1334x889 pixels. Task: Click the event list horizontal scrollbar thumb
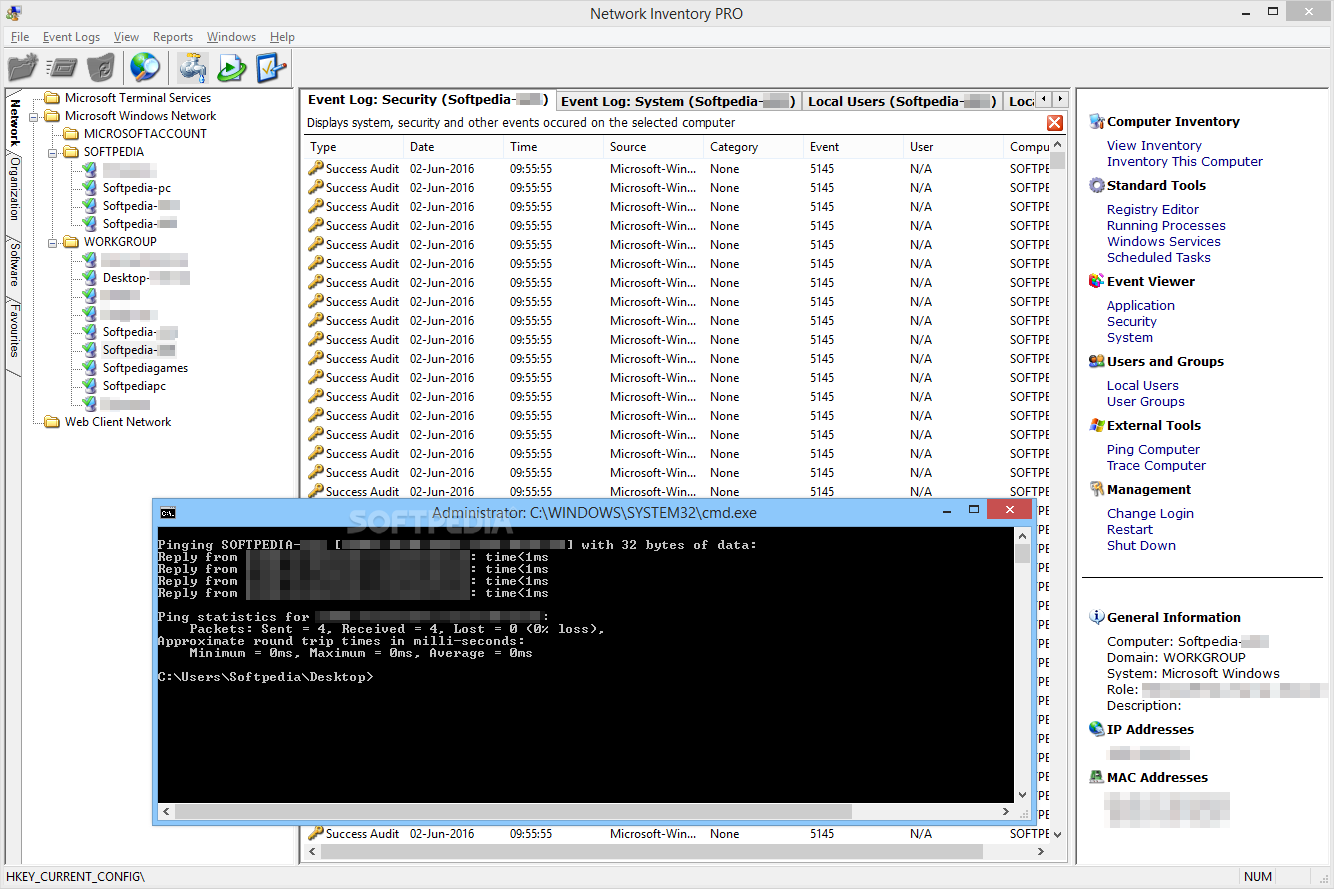(x=651, y=852)
